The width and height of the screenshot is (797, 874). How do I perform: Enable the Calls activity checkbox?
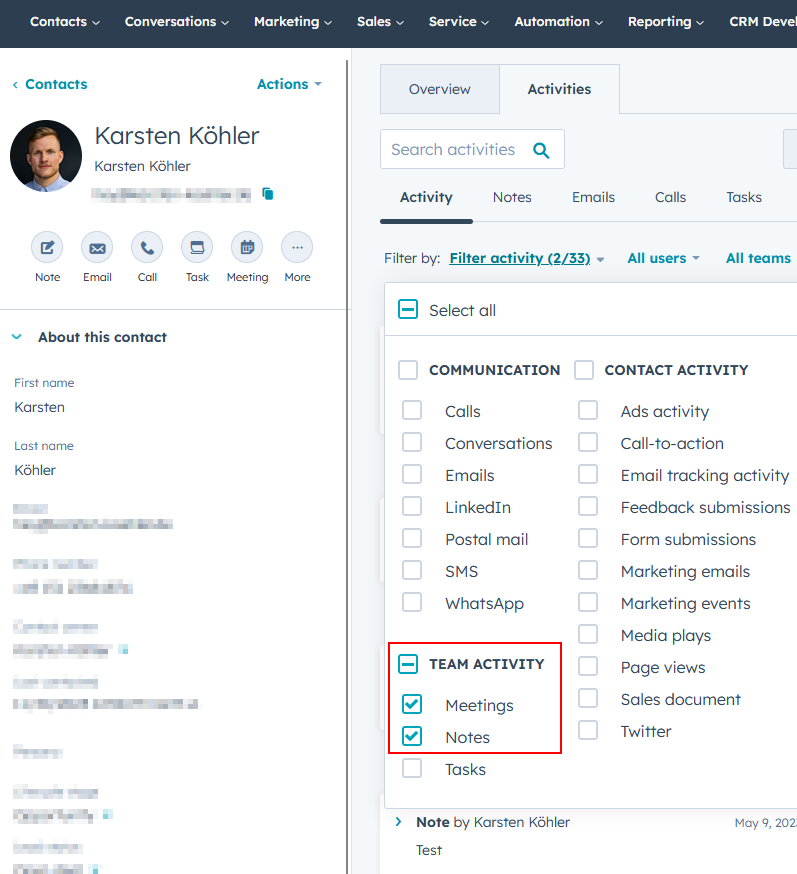tap(412, 411)
